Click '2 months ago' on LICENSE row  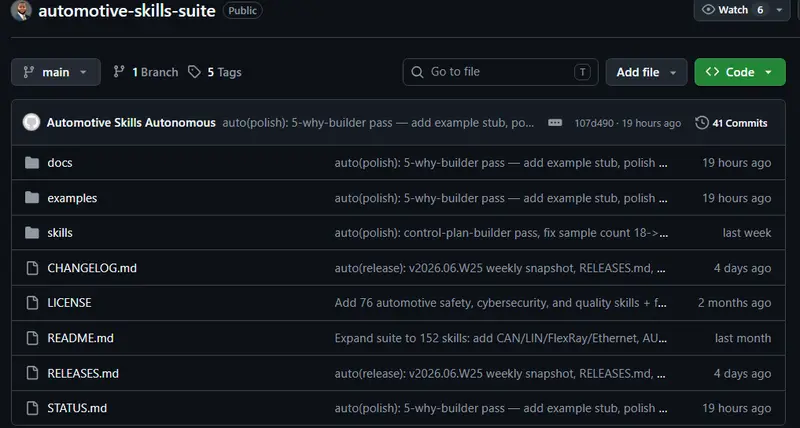735,303
